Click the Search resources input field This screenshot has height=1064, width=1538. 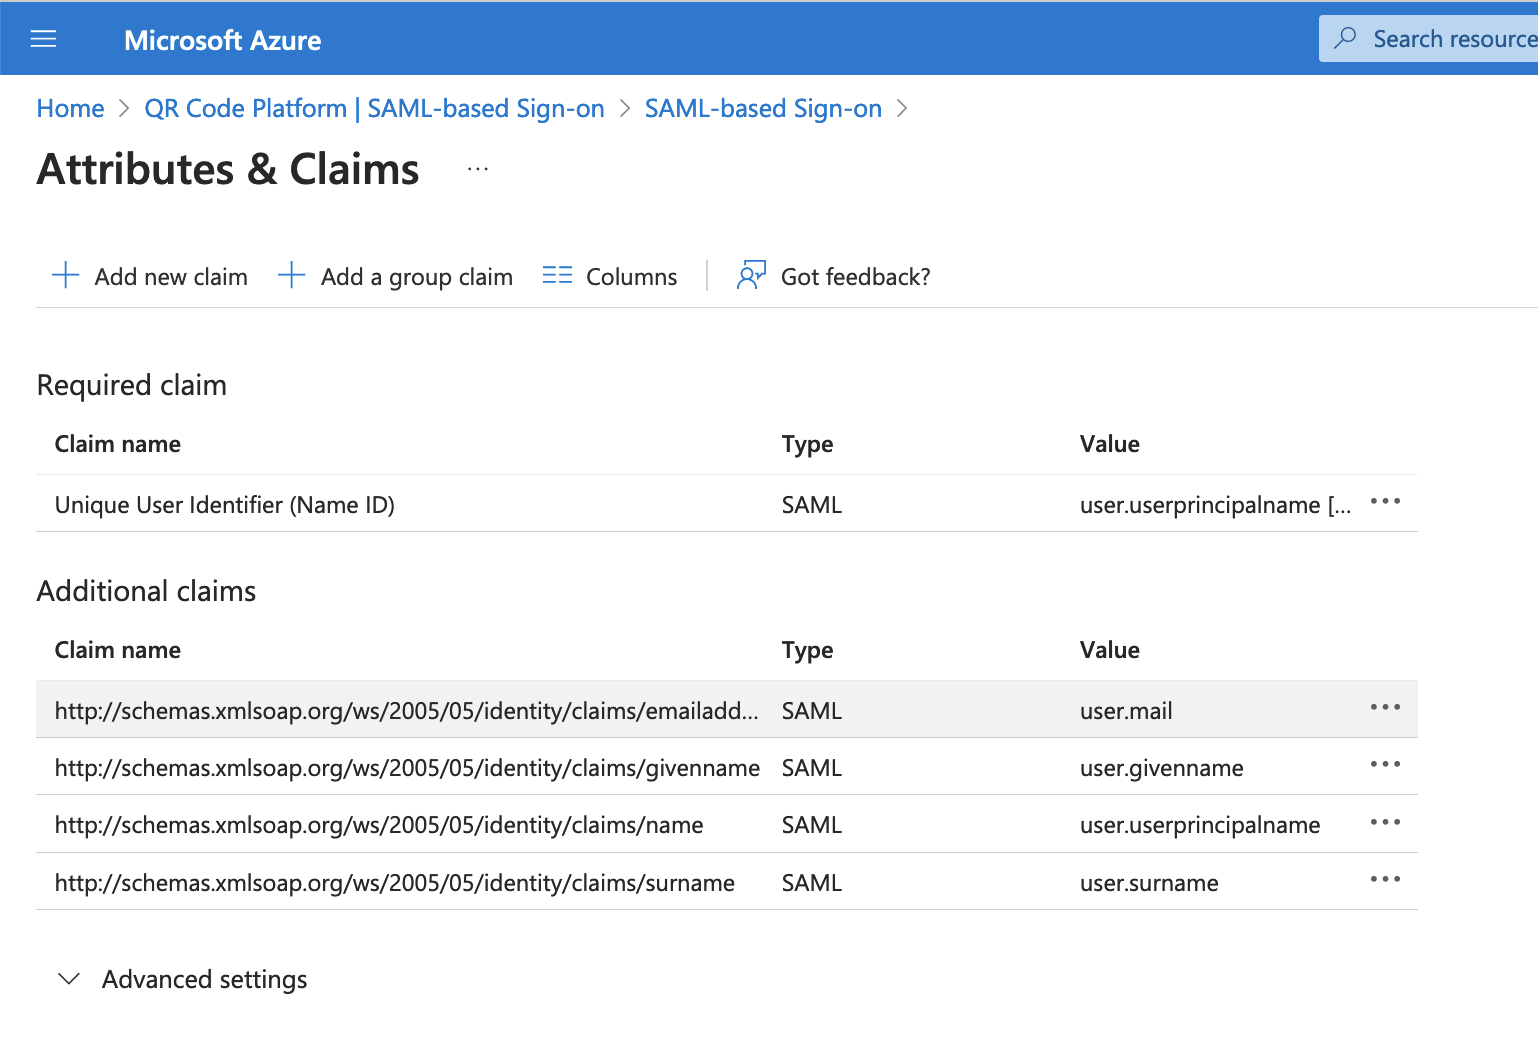pos(1430,39)
